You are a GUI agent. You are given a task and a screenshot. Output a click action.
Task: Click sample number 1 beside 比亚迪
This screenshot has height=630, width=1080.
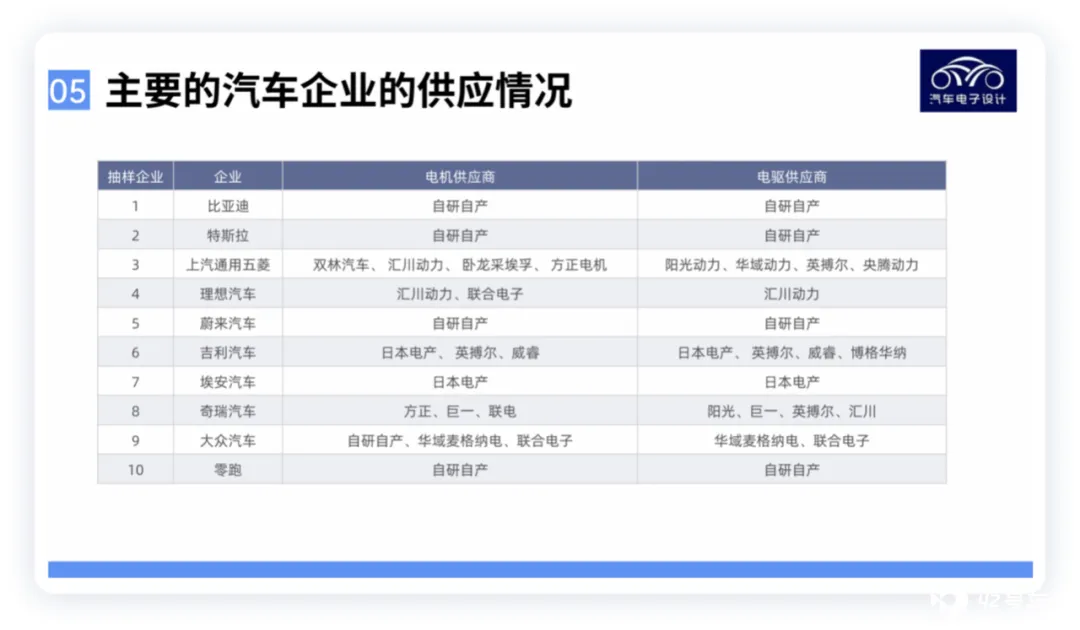136,206
